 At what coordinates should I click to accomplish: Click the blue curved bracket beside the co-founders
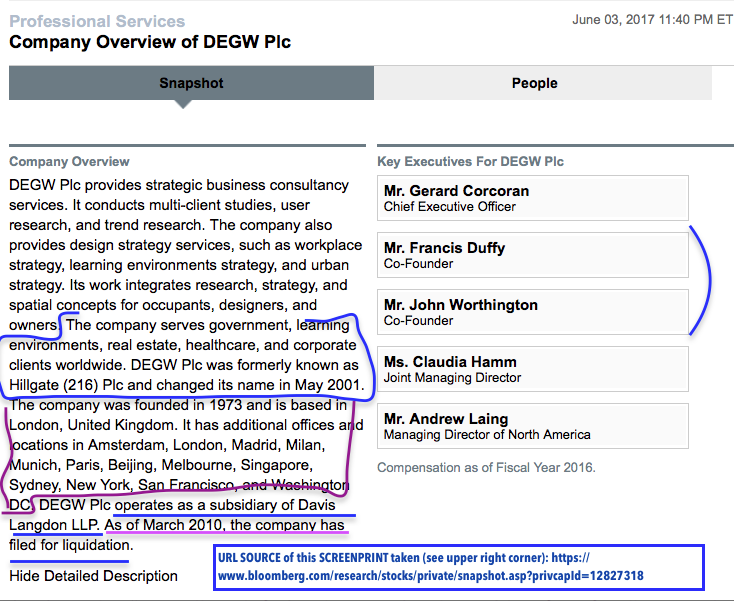click(708, 280)
